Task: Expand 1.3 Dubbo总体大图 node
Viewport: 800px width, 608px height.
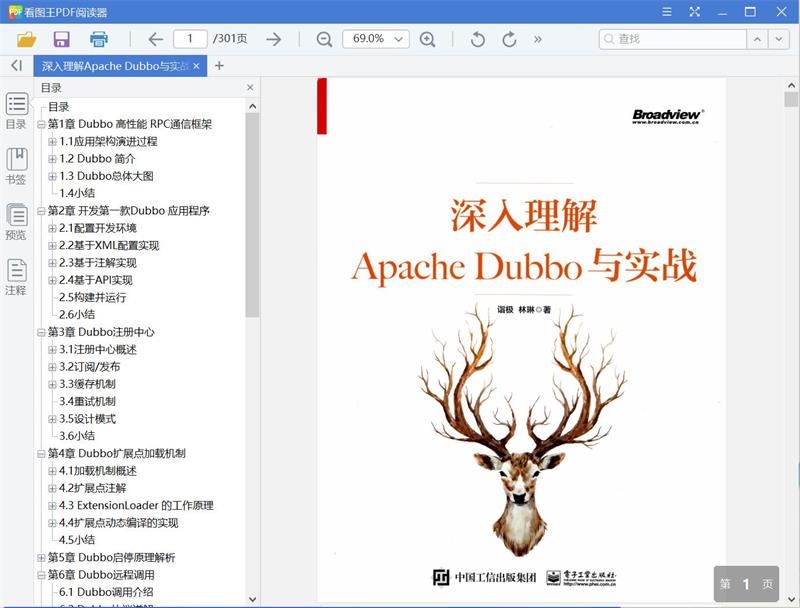Action: pyautogui.click(x=52, y=176)
